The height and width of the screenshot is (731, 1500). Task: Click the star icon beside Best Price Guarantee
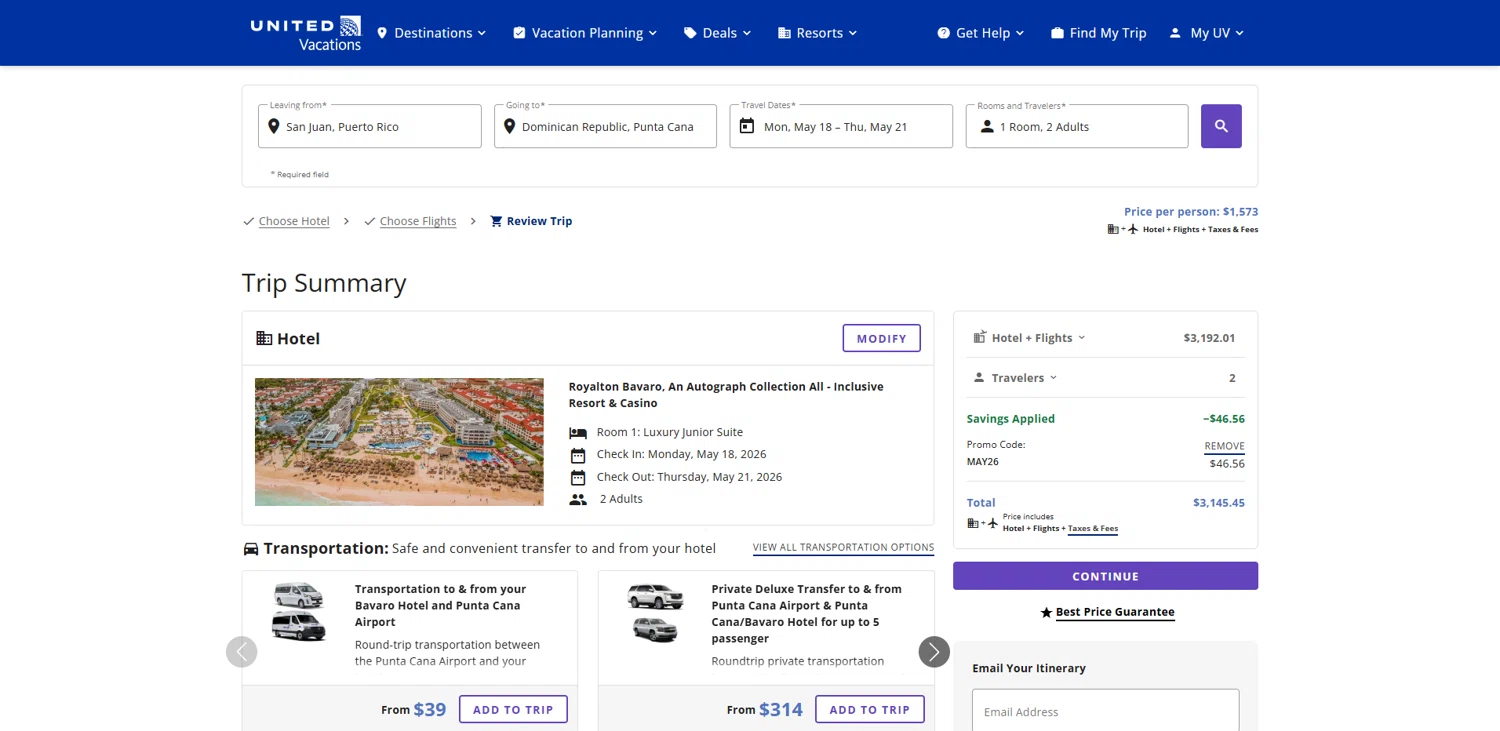pos(1046,612)
